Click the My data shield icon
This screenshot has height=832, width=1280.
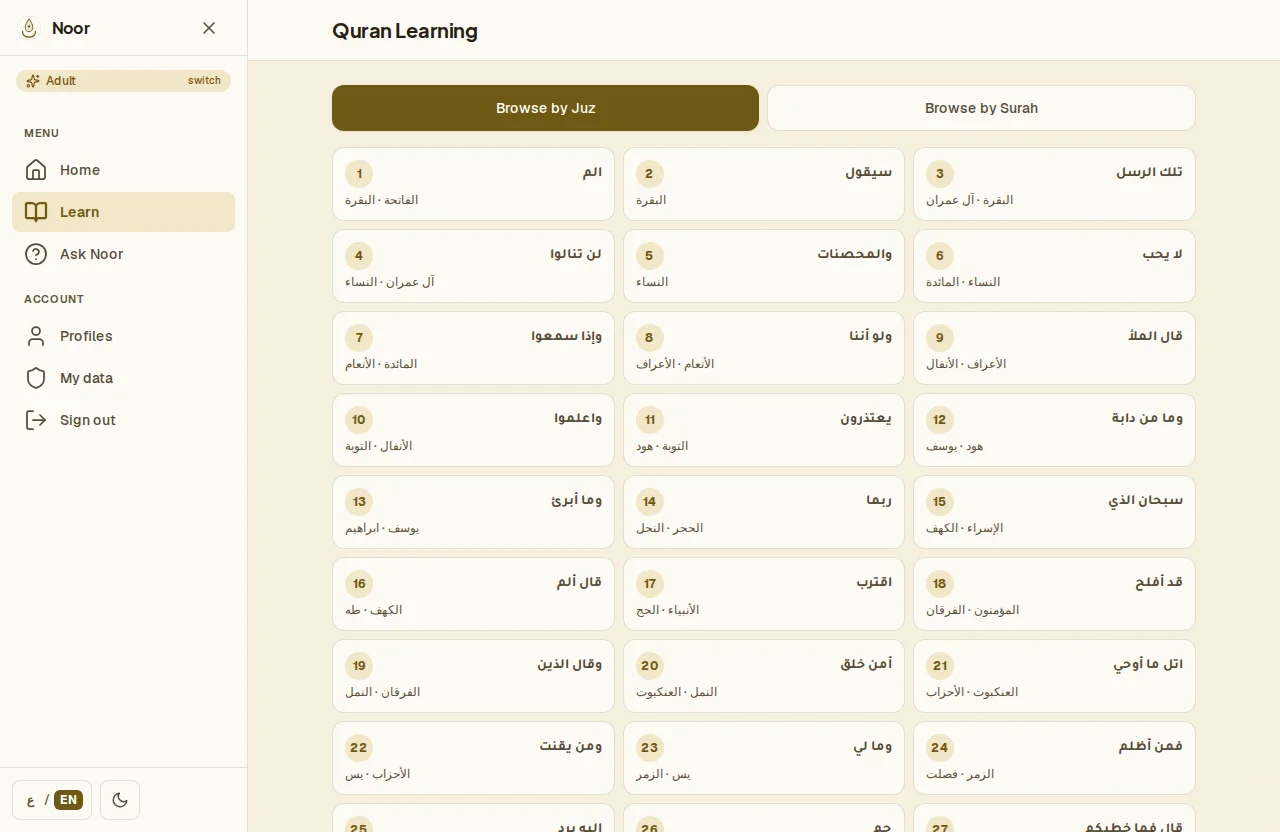(x=36, y=378)
